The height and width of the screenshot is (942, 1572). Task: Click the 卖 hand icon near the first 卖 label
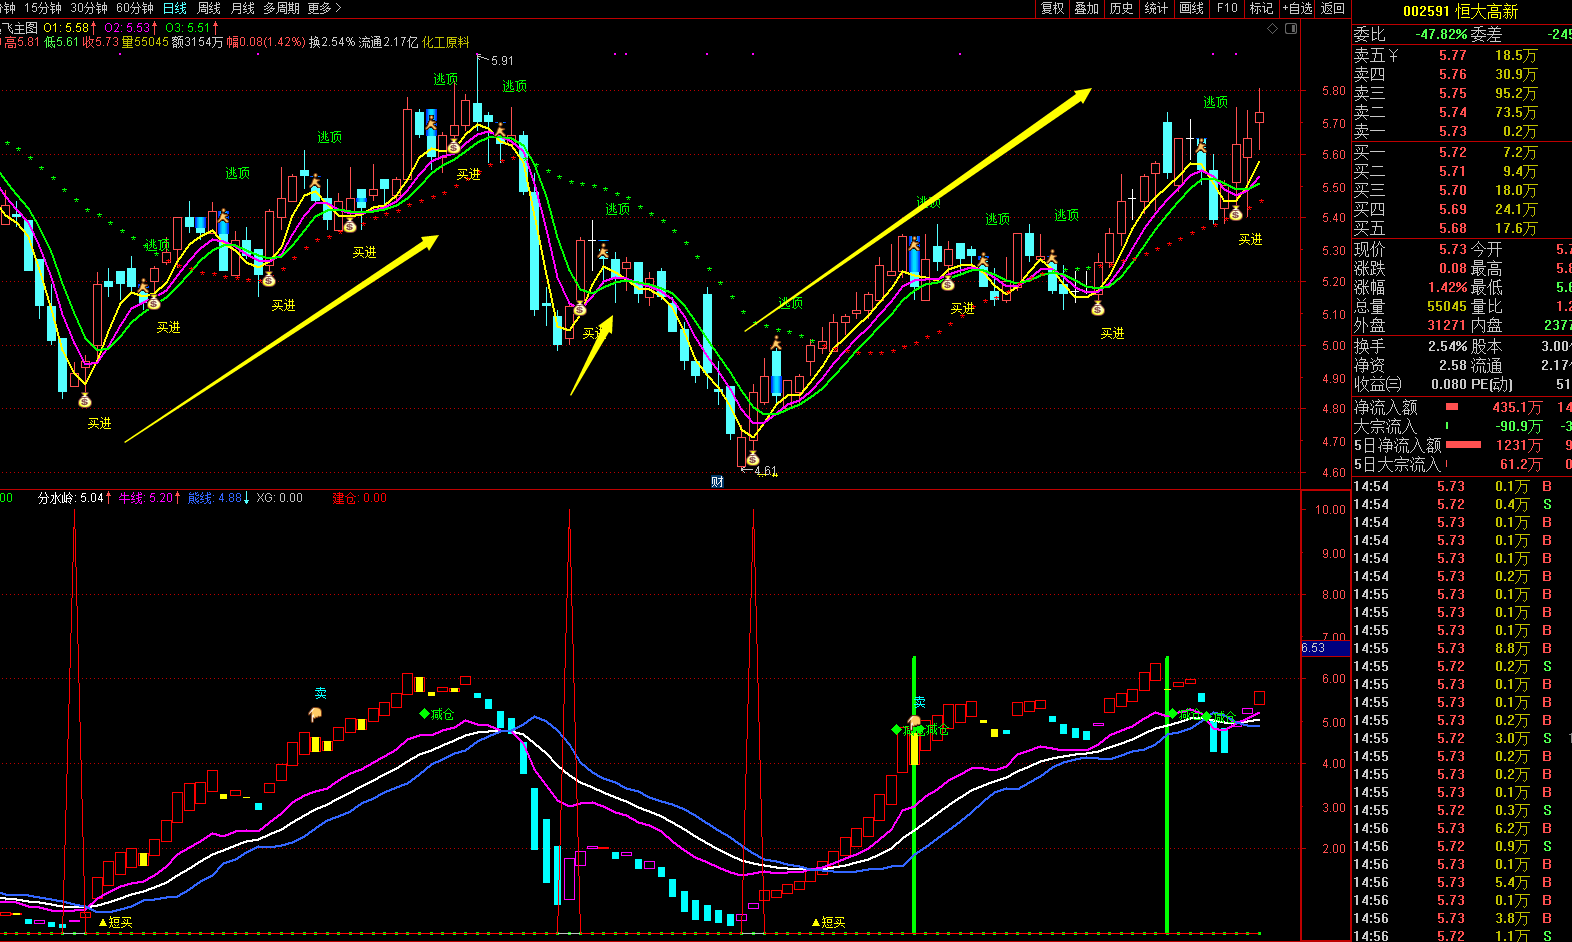pos(315,714)
